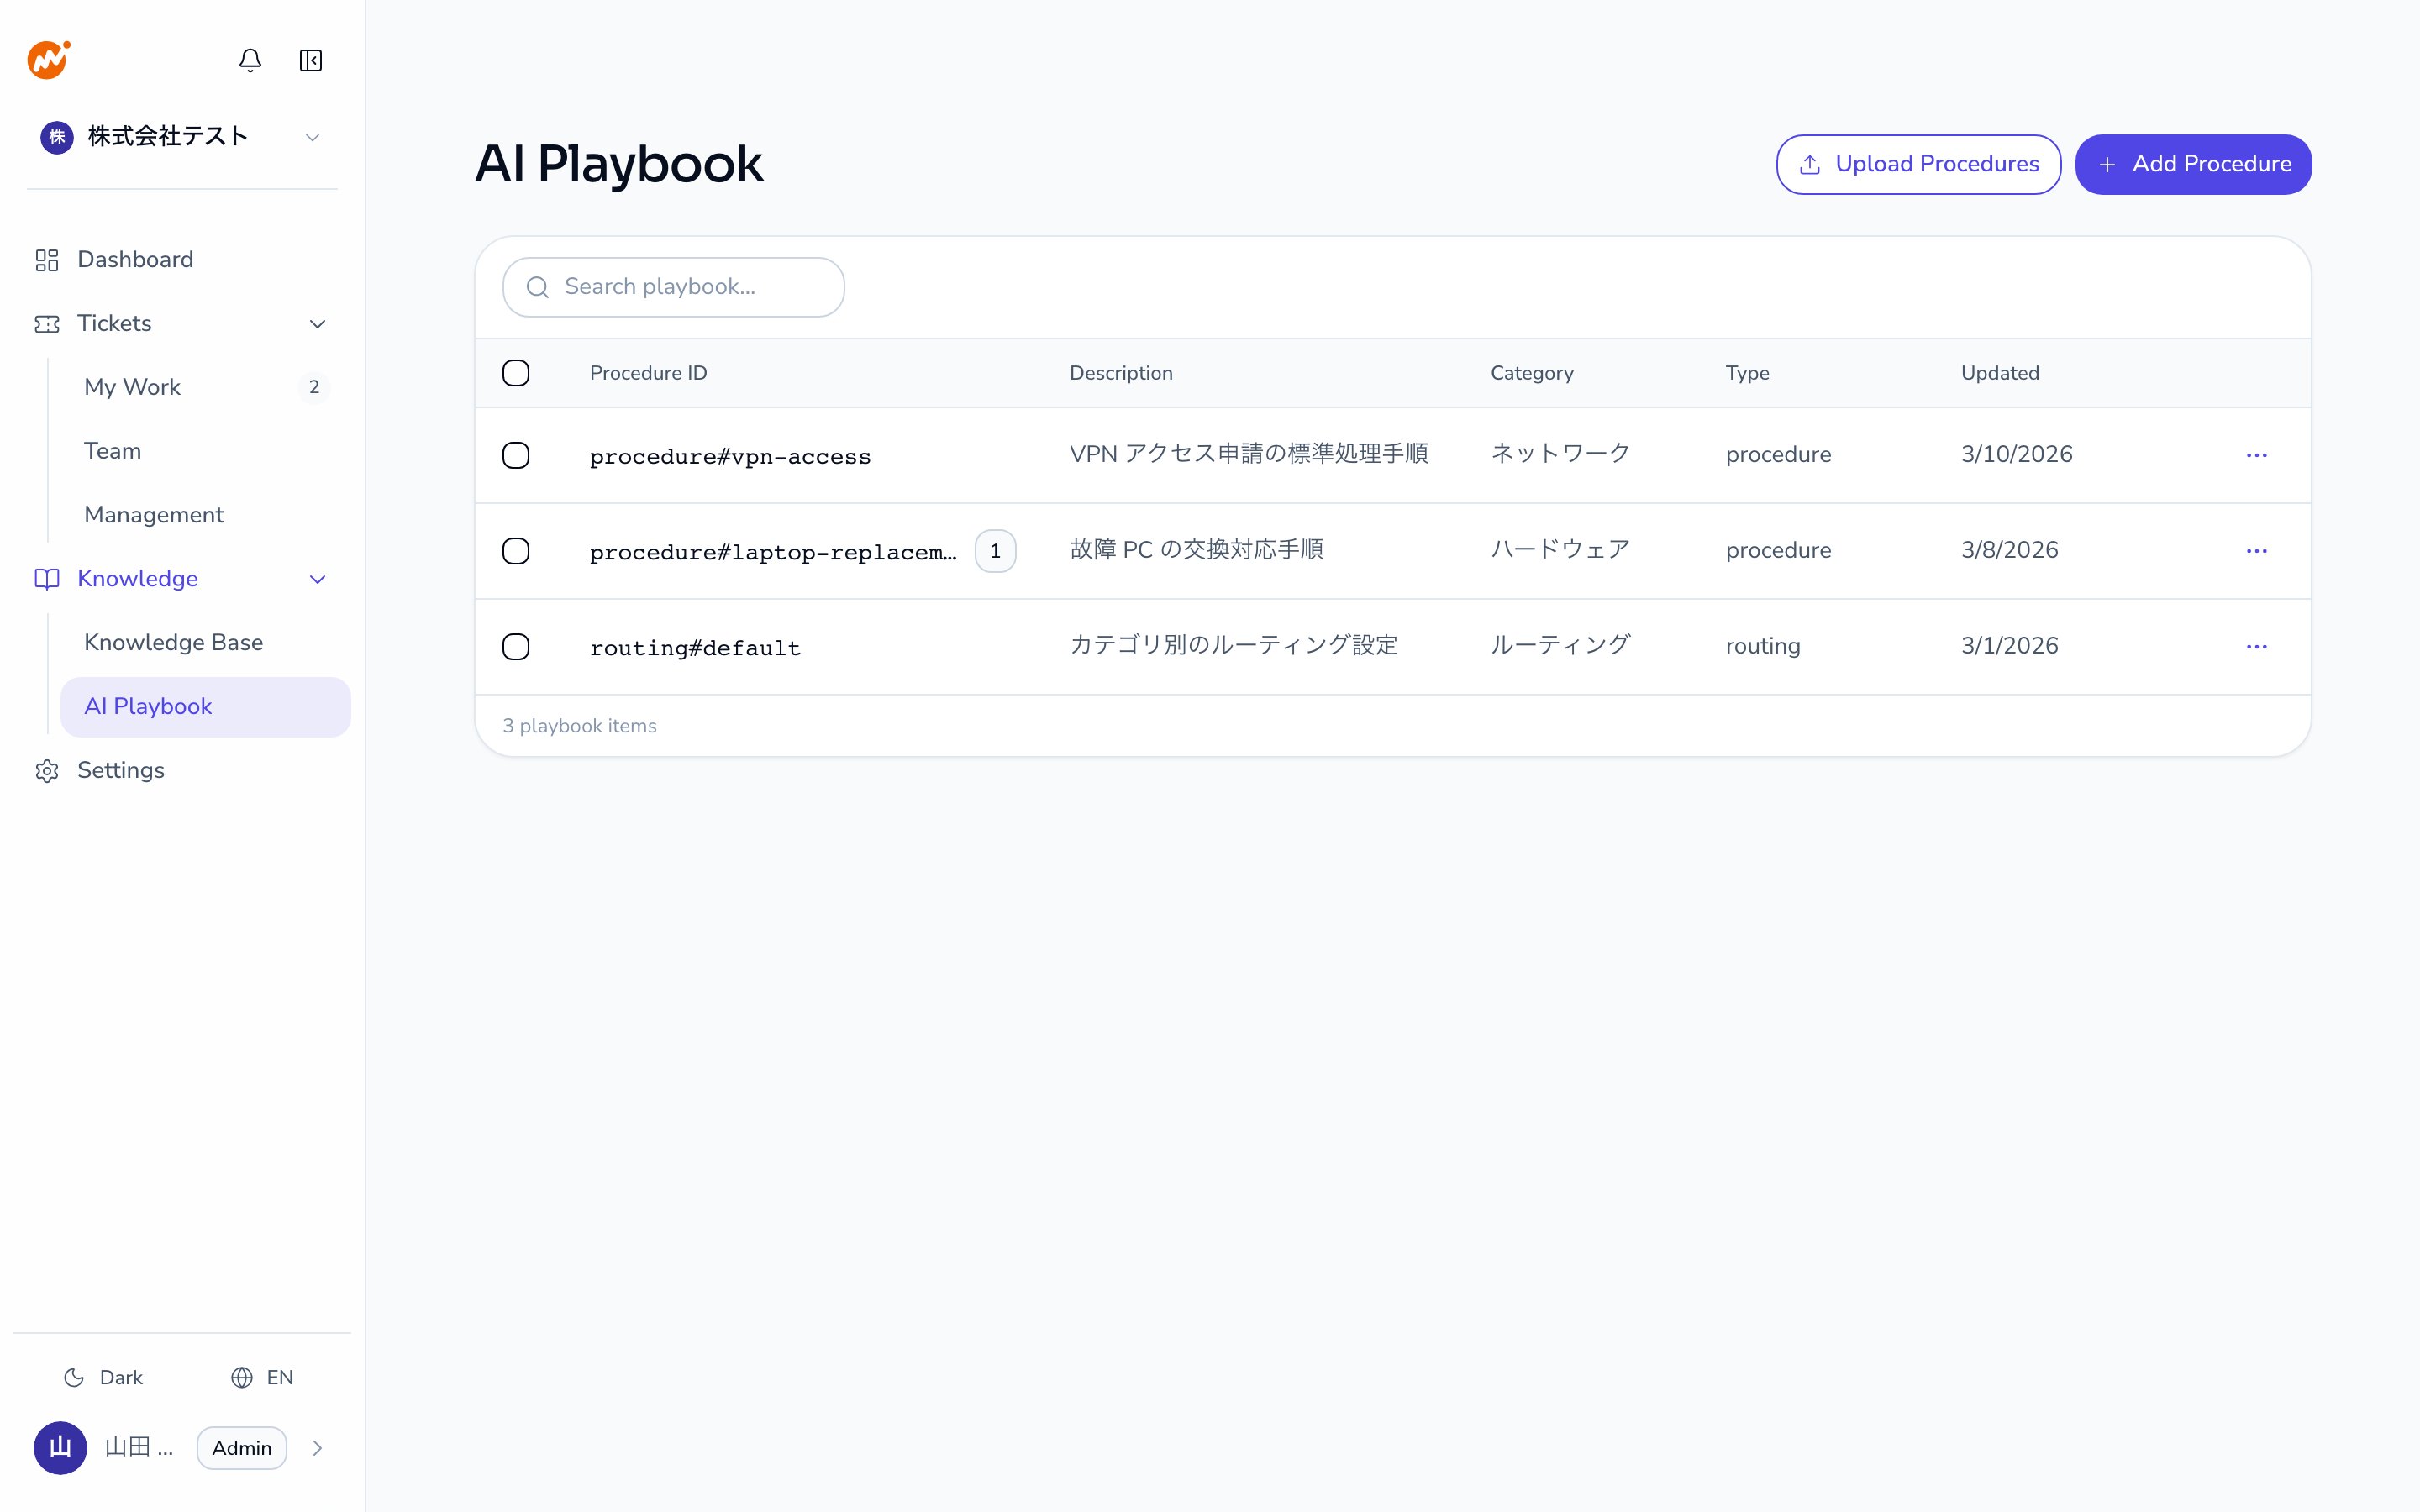Click category ネットワーク cell

pyautogui.click(x=1561, y=454)
